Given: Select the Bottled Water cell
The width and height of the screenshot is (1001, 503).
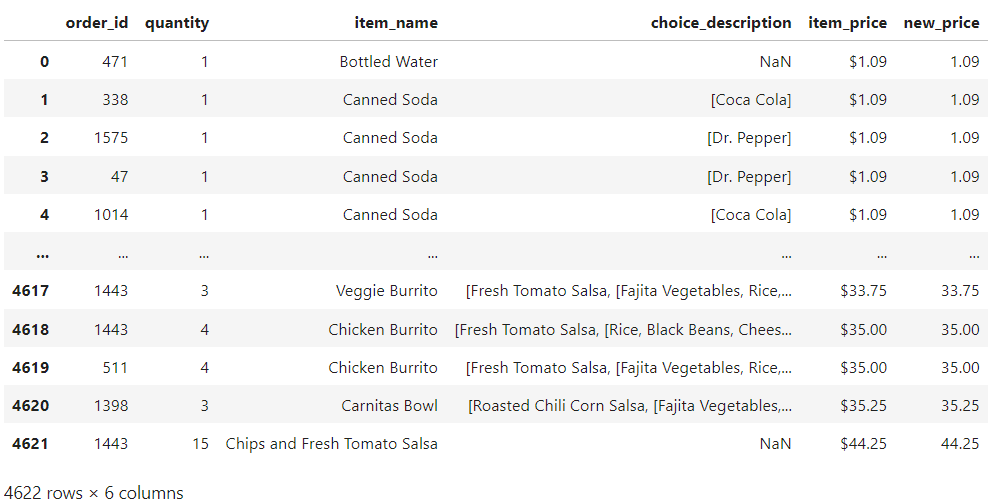Looking at the screenshot, I should (388, 62).
